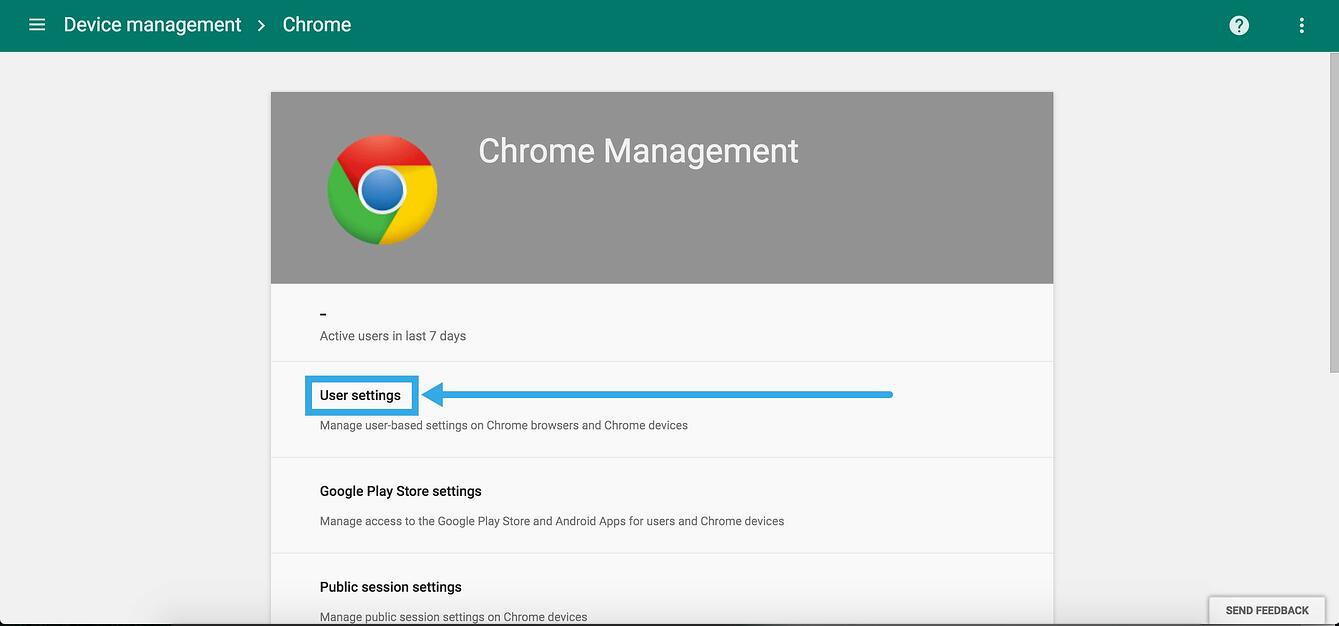Click the Chrome logo image
1339x626 pixels.
382,190
